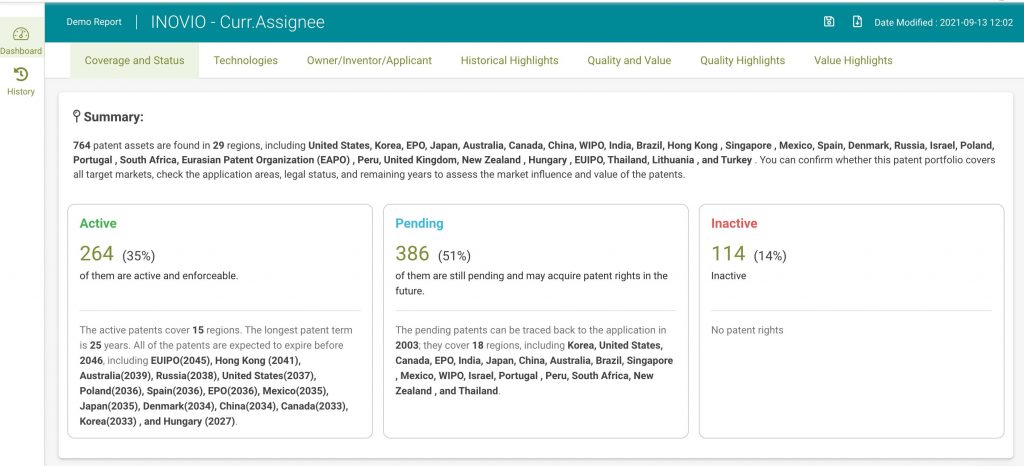Click the Demo Report header link
This screenshot has height=466, width=1024.
coord(94,22)
